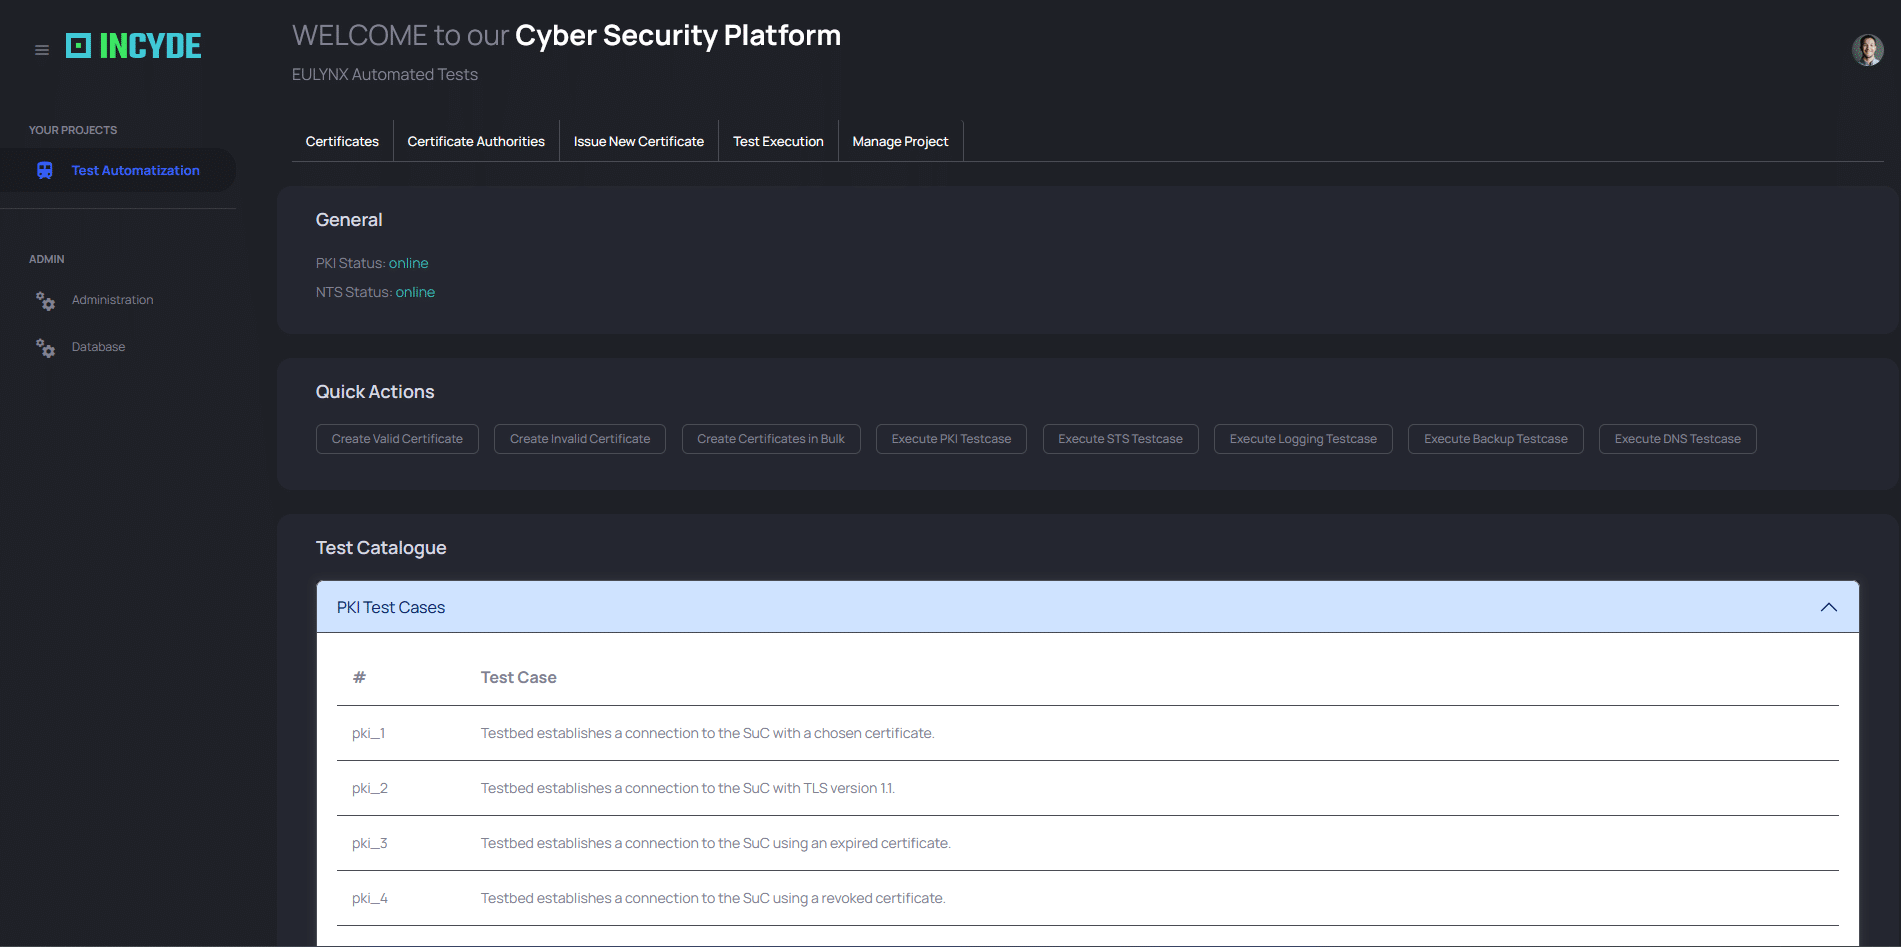
Task: Click the pki_1 row identifier
Action: click(x=369, y=733)
